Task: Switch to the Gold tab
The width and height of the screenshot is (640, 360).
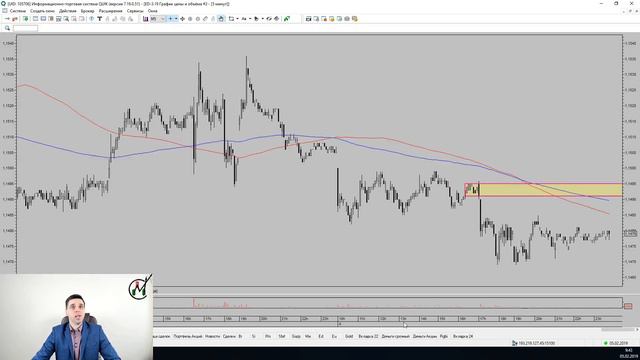Action: pyautogui.click(x=349, y=336)
